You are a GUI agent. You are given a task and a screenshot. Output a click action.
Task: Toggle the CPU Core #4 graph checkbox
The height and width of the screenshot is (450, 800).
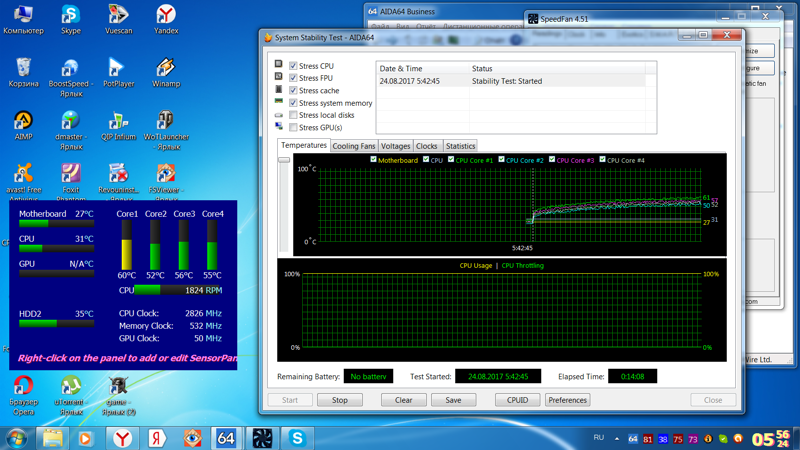point(602,160)
